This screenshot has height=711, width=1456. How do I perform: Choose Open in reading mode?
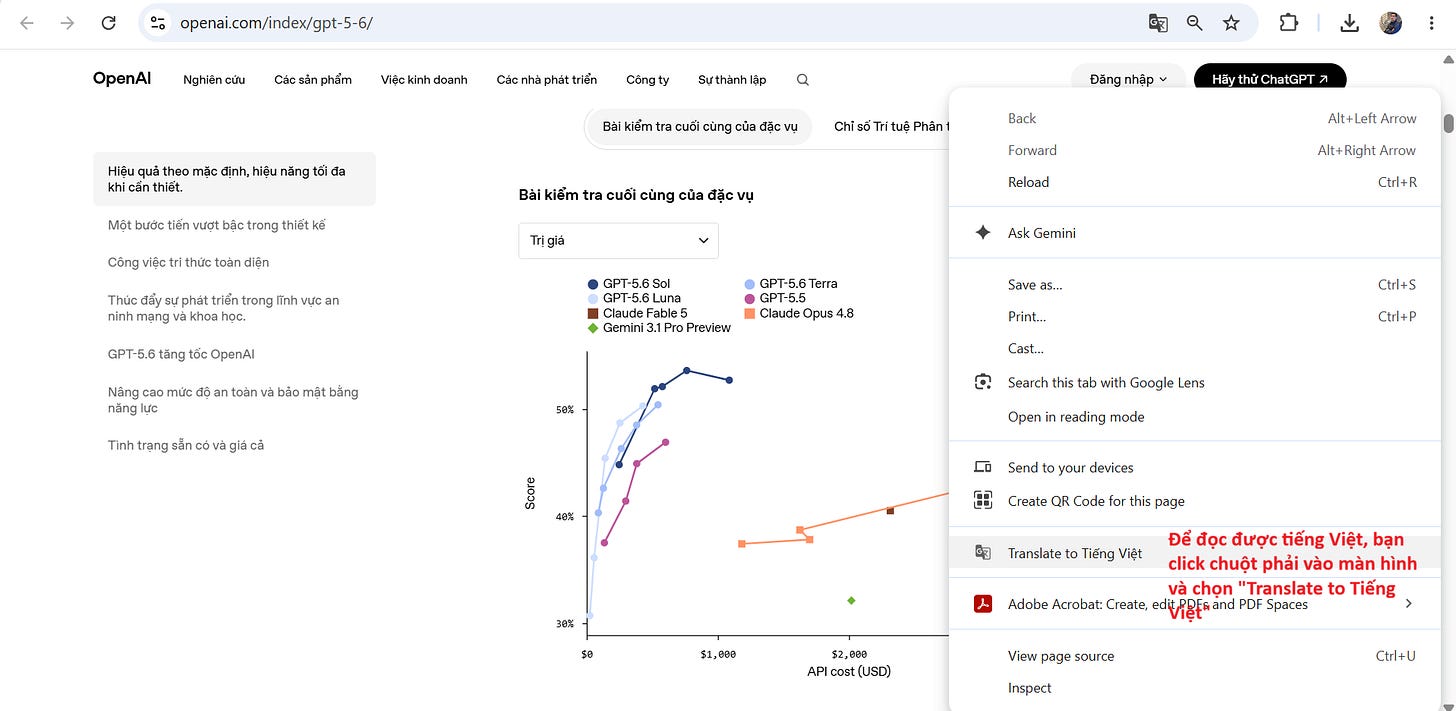(1195, 417)
